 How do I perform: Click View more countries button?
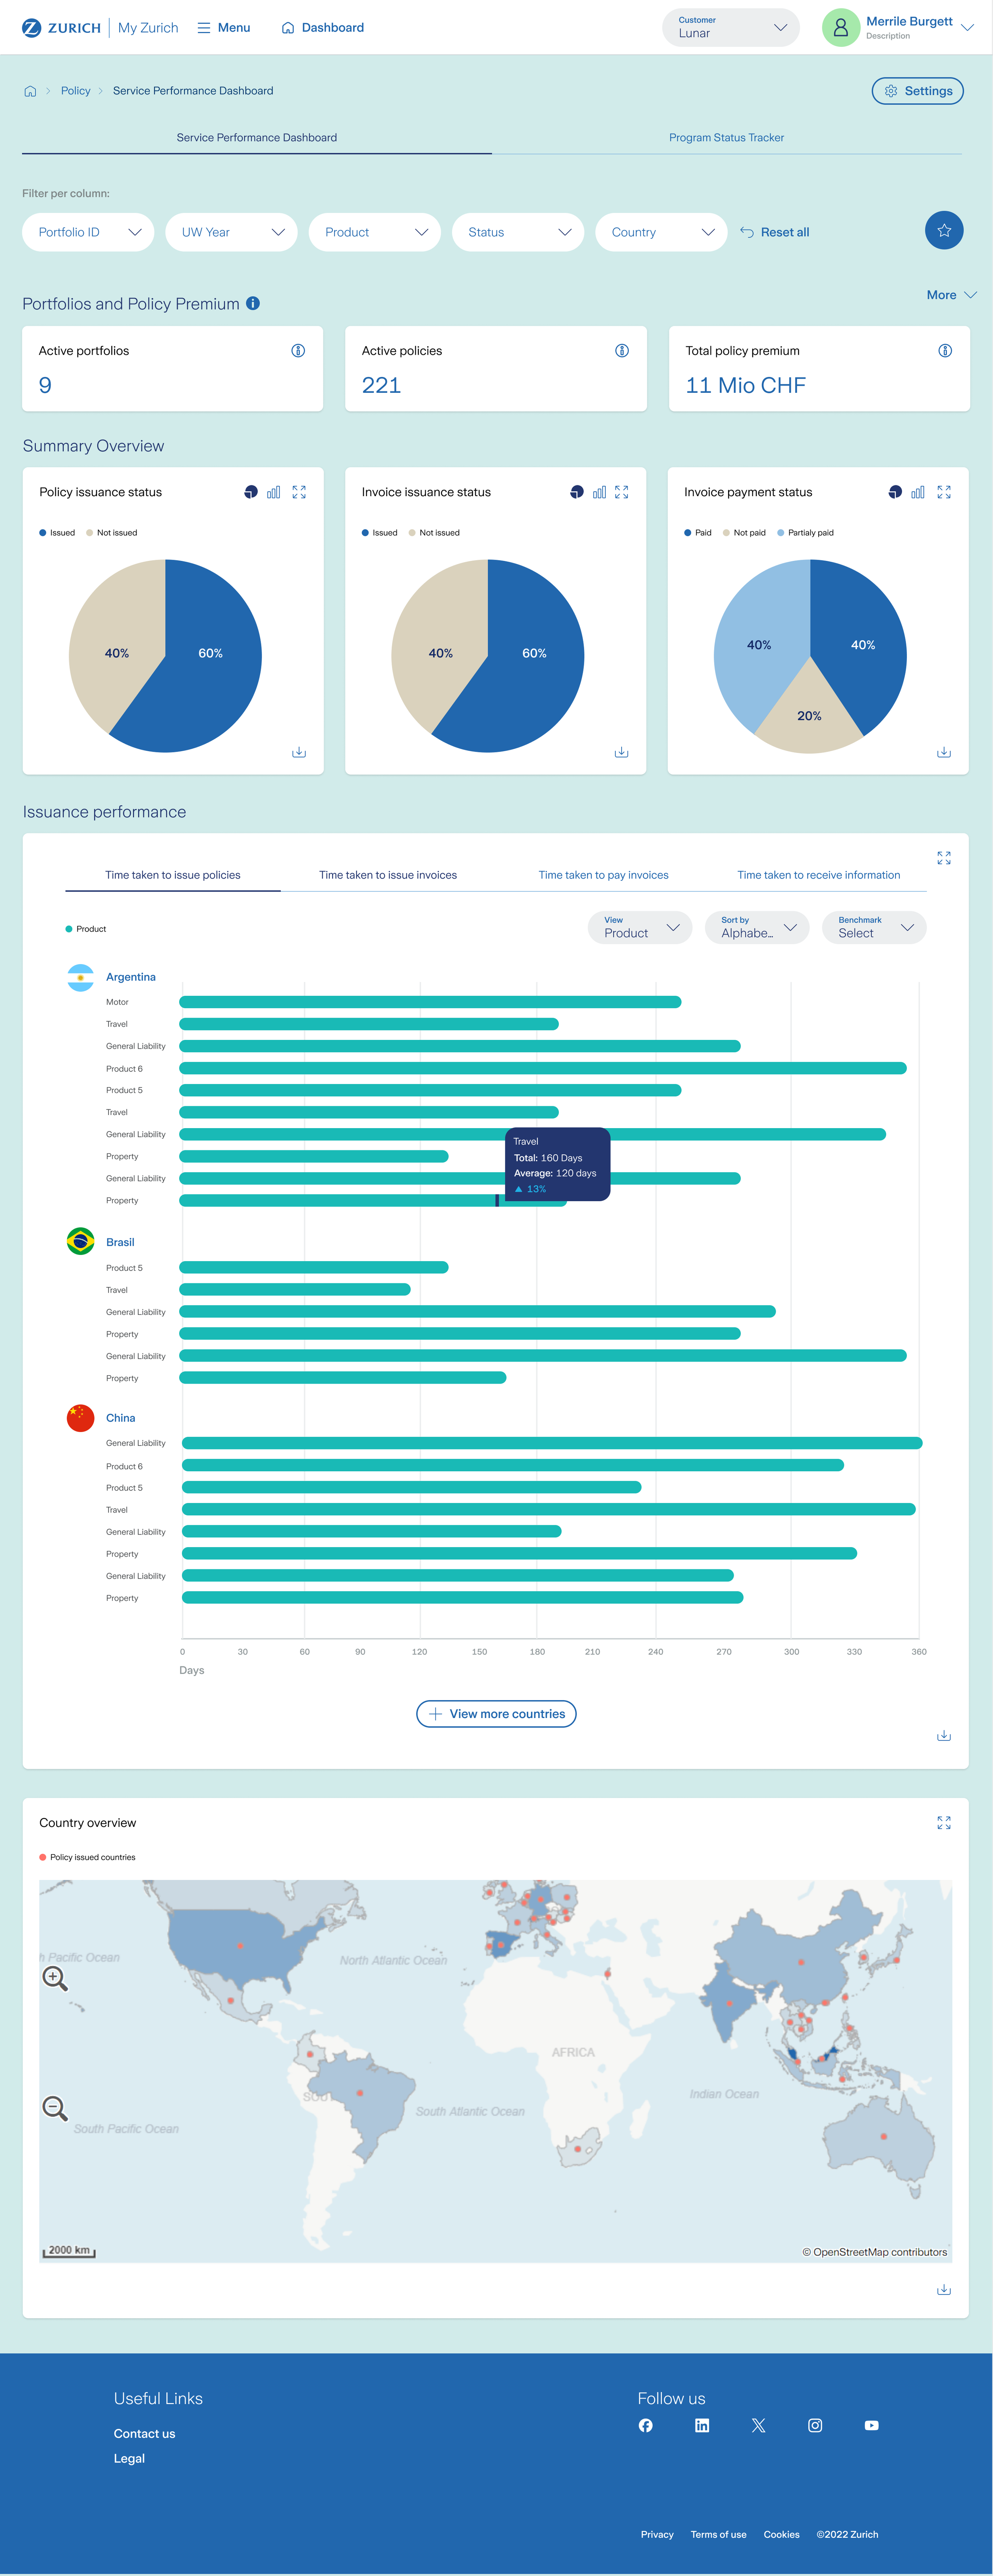496,1714
